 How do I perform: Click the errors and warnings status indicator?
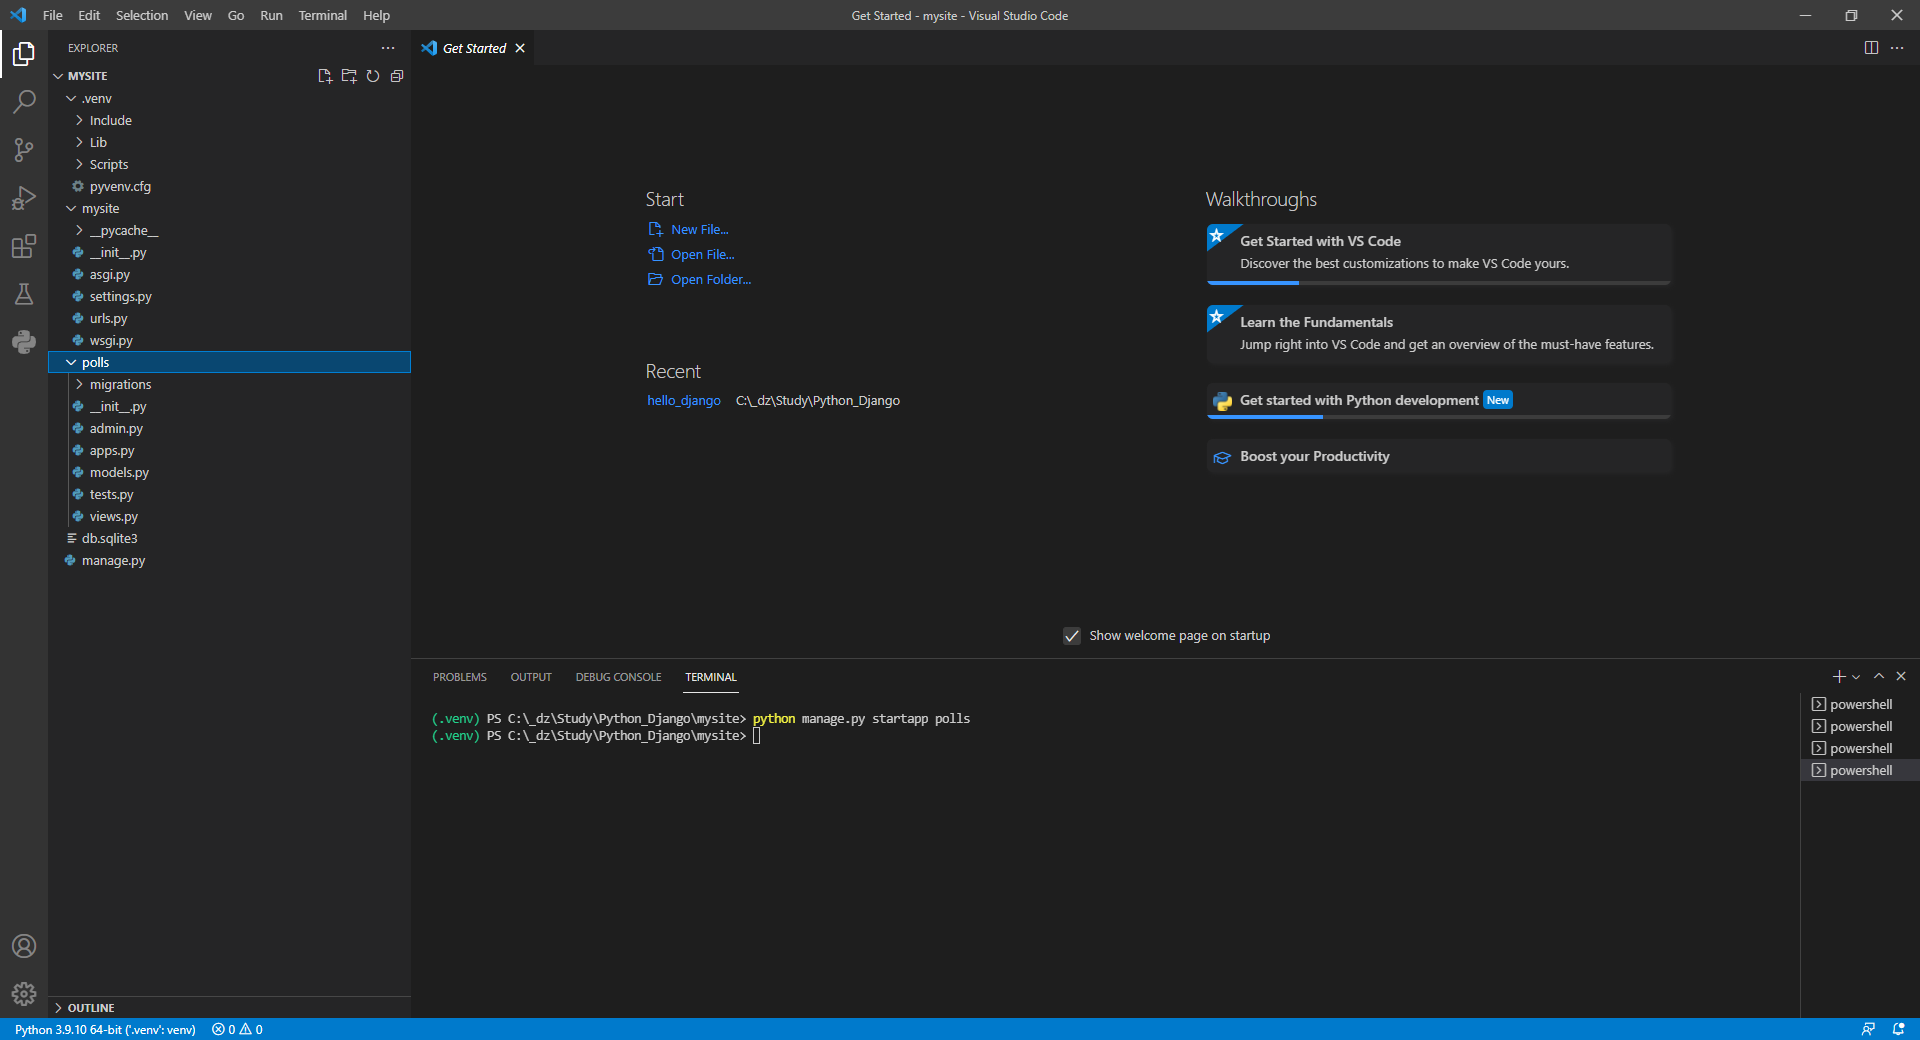(x=237, y=1029)
